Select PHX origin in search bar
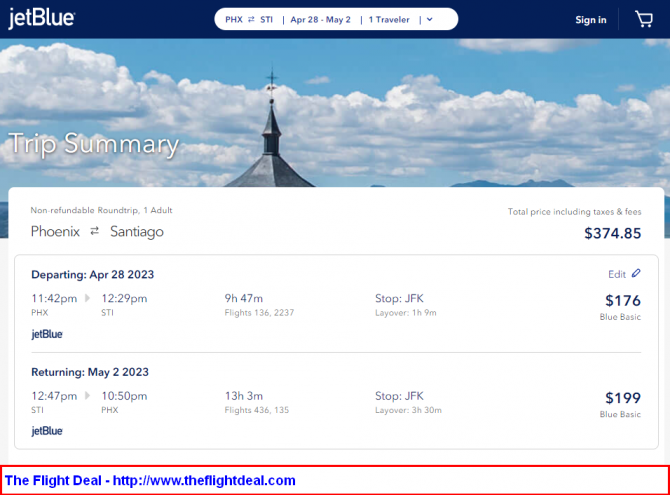The height and width of the screenshot is (495, 670). tap(234, 20)
